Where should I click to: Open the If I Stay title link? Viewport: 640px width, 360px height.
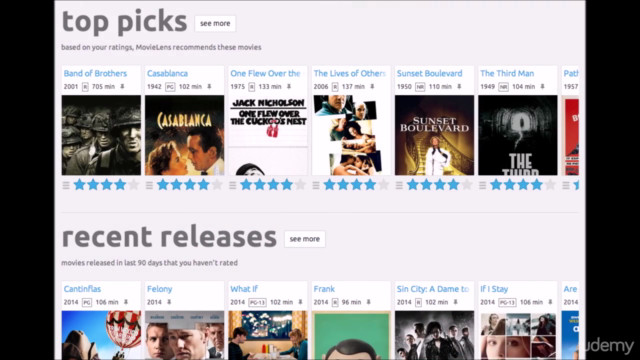(494, 289)
